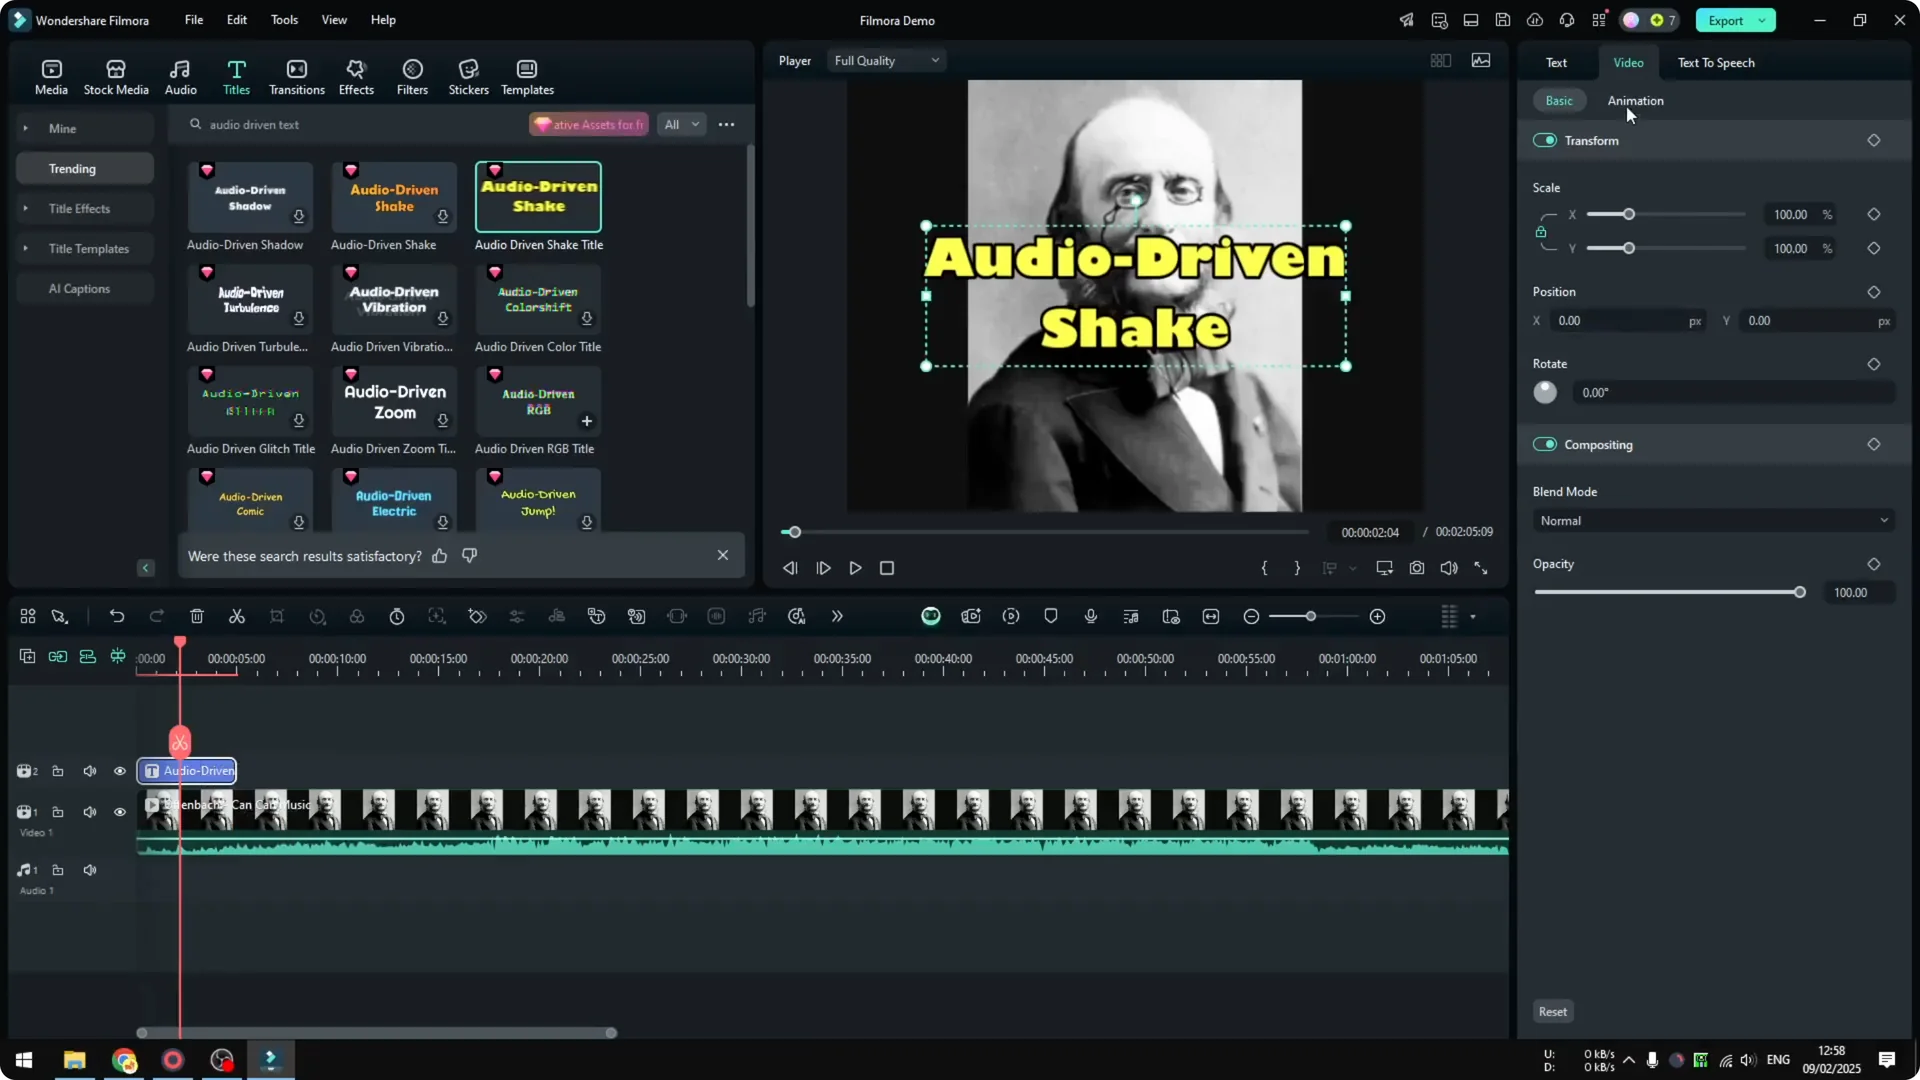Split the clip with the scissors tool

[236, 616]
